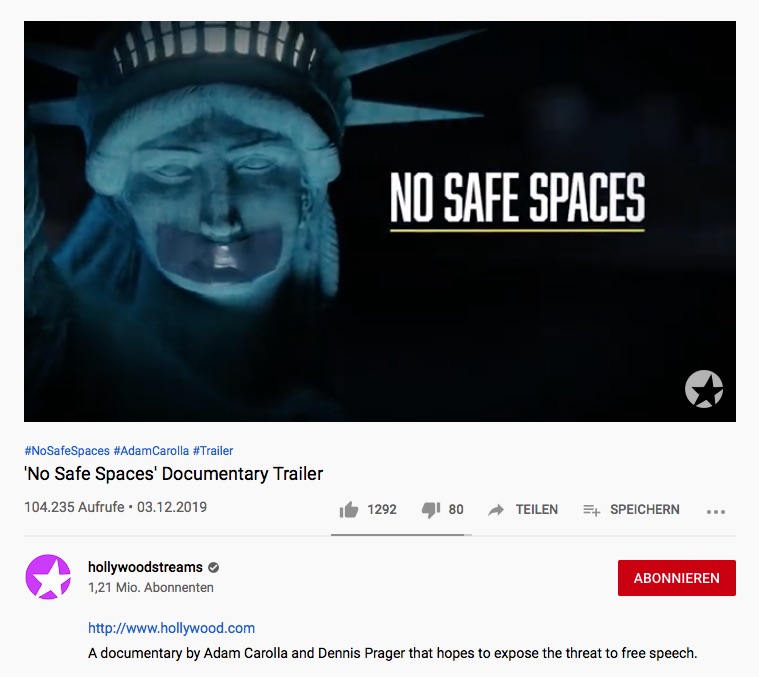Image resolution: width=759 pixels, height=677 pixels.
Task: Visit the http://www.hollywood.com link
Action: [171, 628]
